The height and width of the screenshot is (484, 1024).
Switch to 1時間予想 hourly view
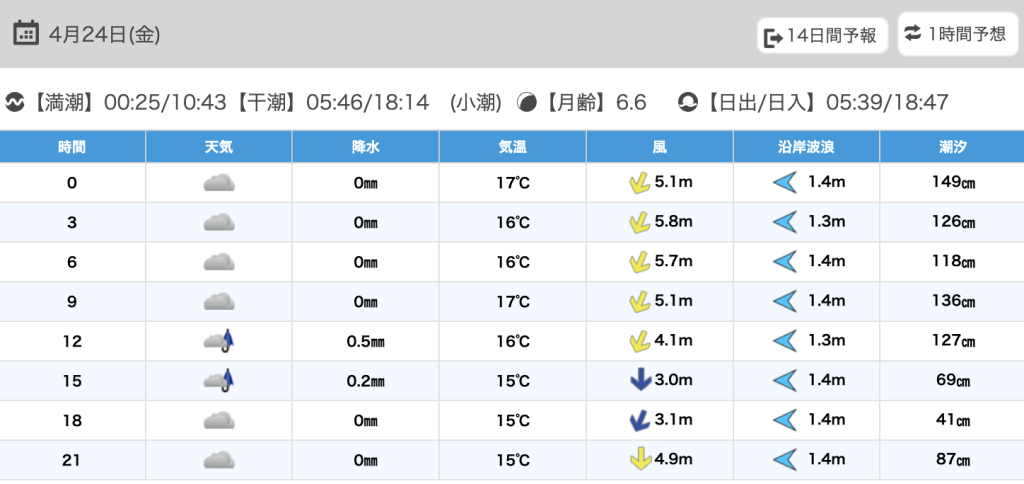tap(956, 34)
